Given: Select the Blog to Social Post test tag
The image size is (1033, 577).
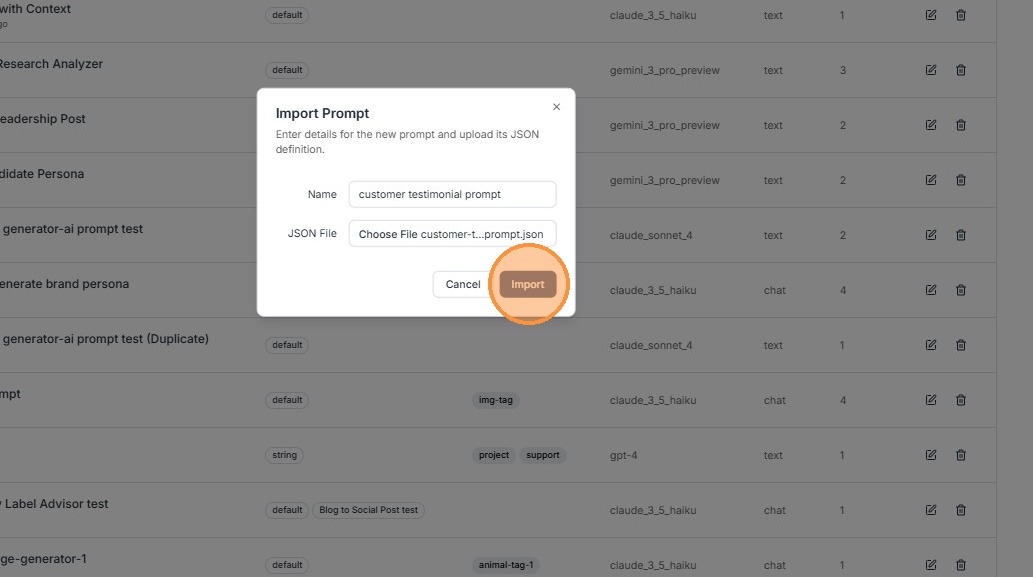Looking at the screenshot, I should point(368,510).
